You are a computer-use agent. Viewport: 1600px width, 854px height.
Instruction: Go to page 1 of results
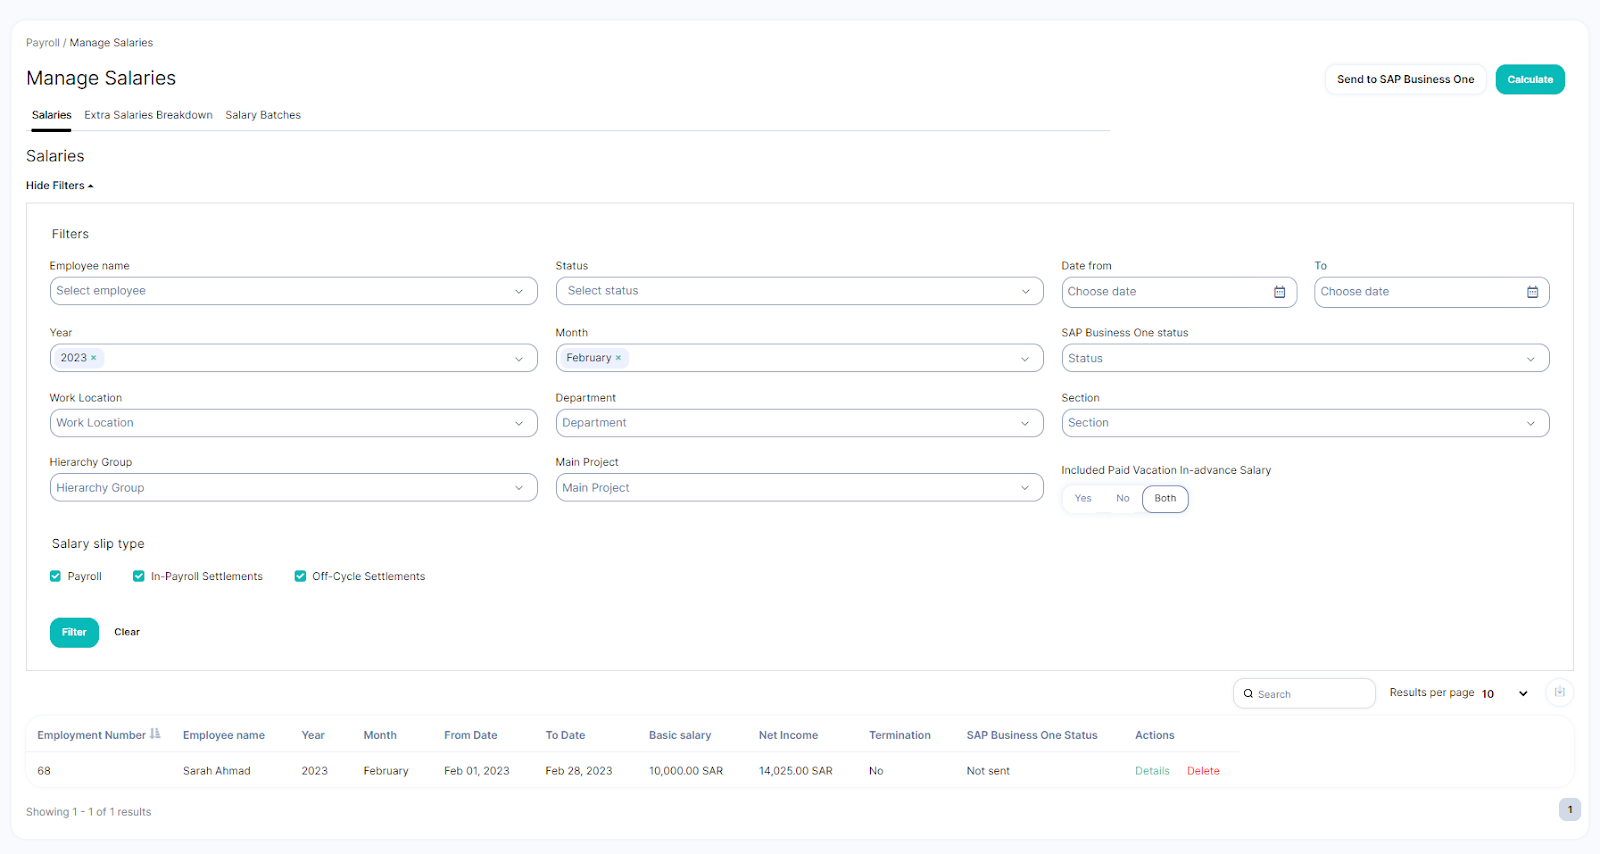pyautogui.click(x=1570, y=810)
